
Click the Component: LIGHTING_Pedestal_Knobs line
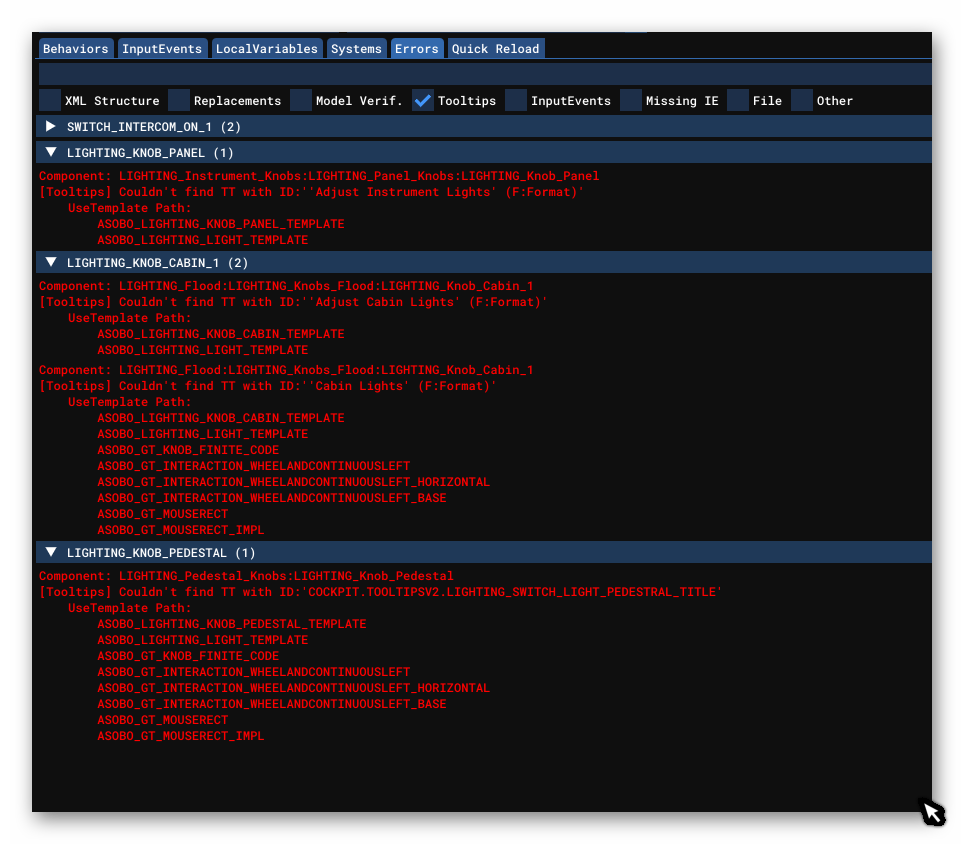coord(246,576)
